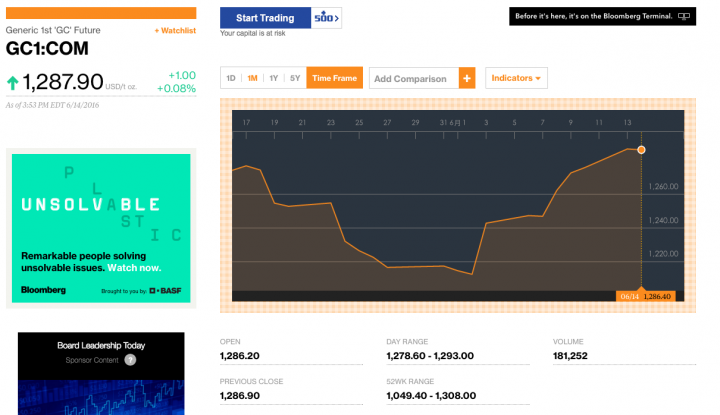
Task: Click the PREVIOUS CLOSE value 1,286.90
Action: 240,396
